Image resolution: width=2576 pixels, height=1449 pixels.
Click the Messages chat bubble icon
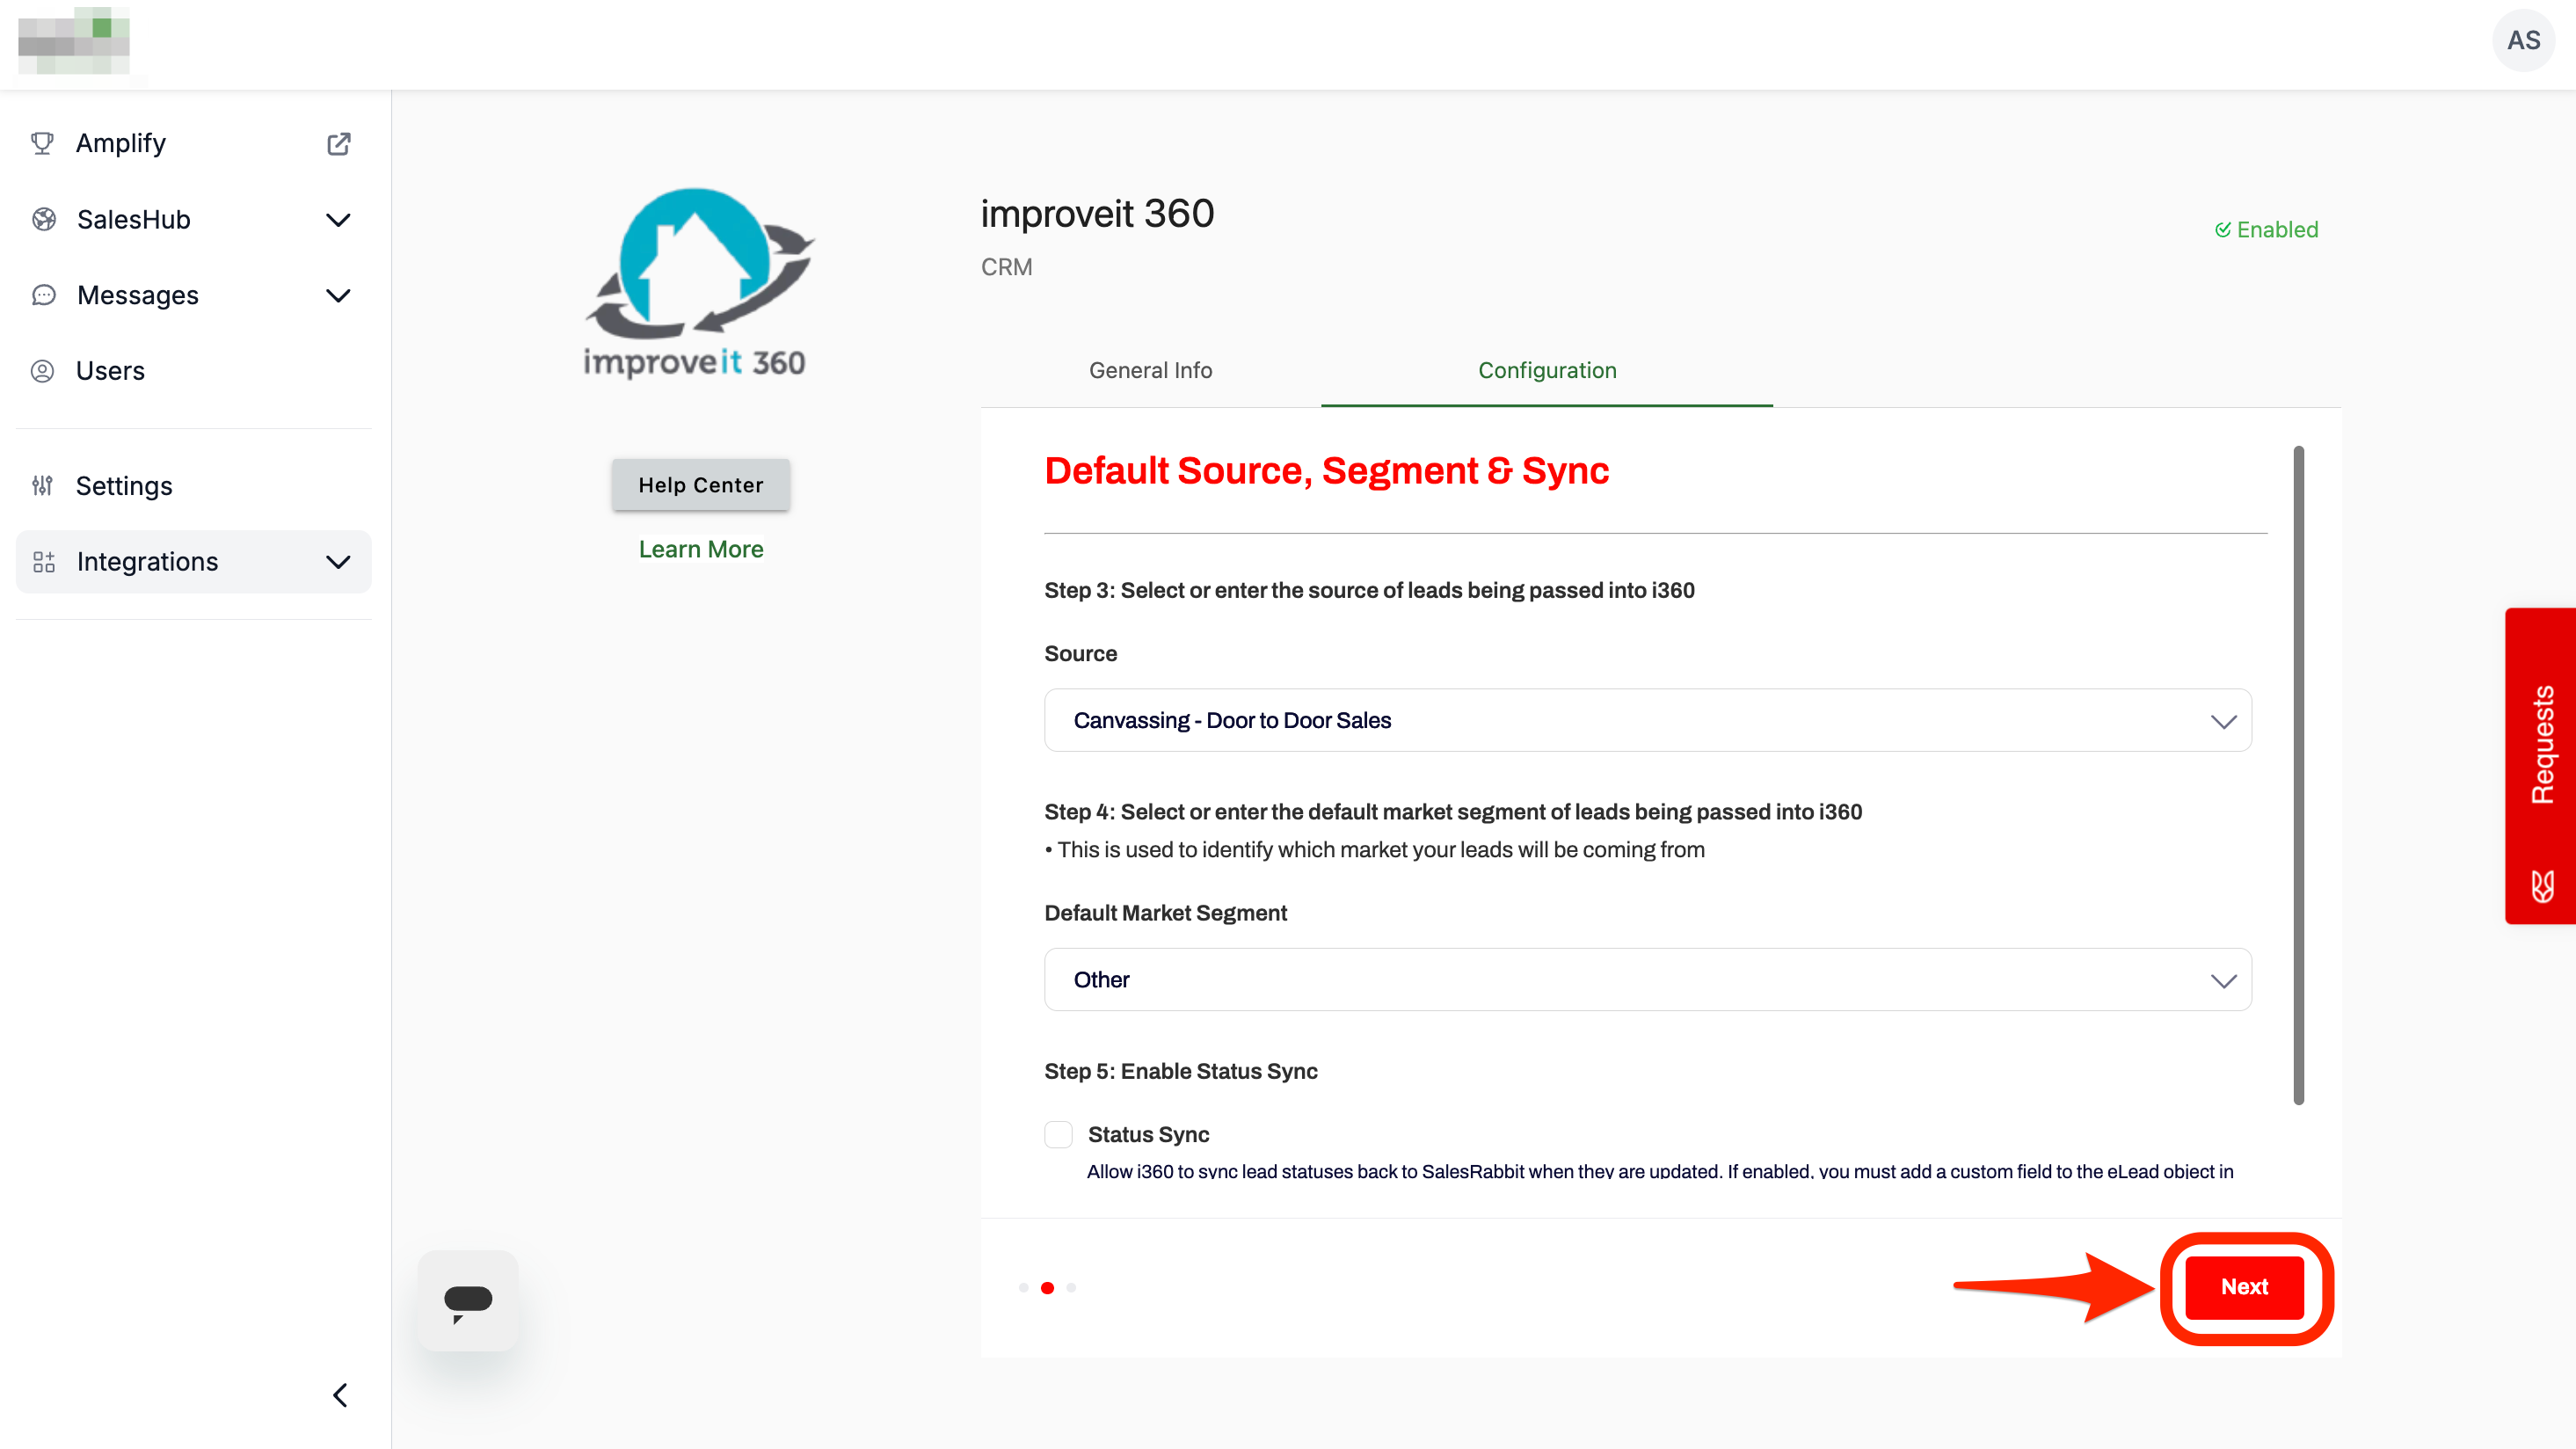[x=43, y=295]
